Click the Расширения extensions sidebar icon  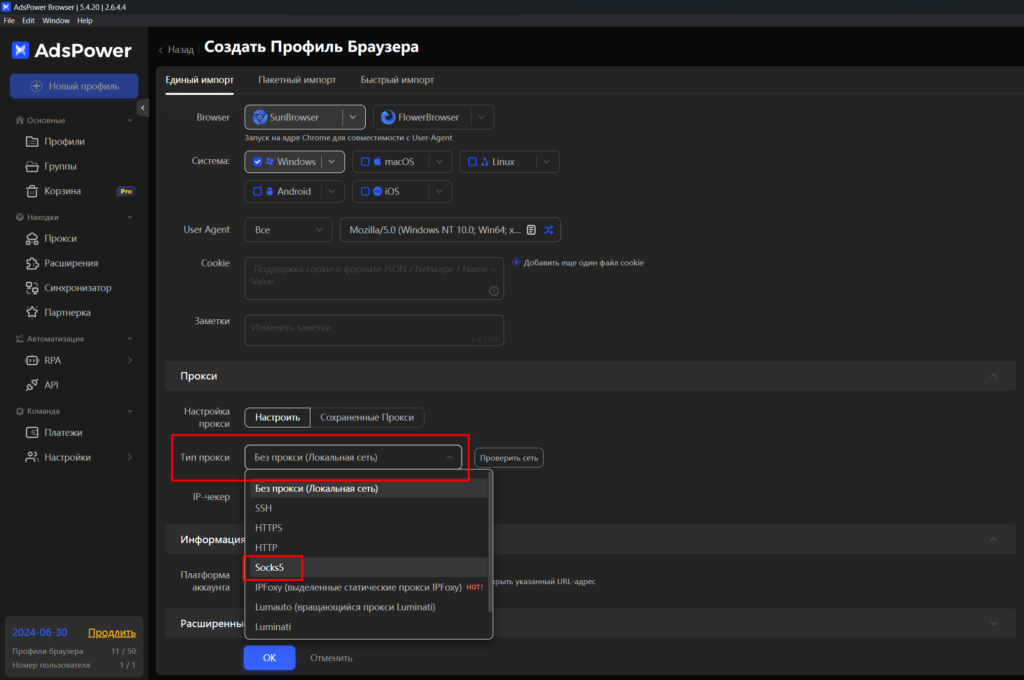pyautogui.click(x=31, y=263)
